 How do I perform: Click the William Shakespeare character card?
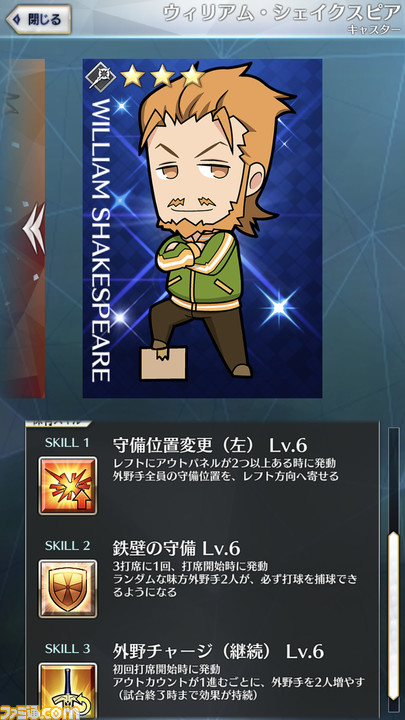pyautogui.click(x=202, y=228)
